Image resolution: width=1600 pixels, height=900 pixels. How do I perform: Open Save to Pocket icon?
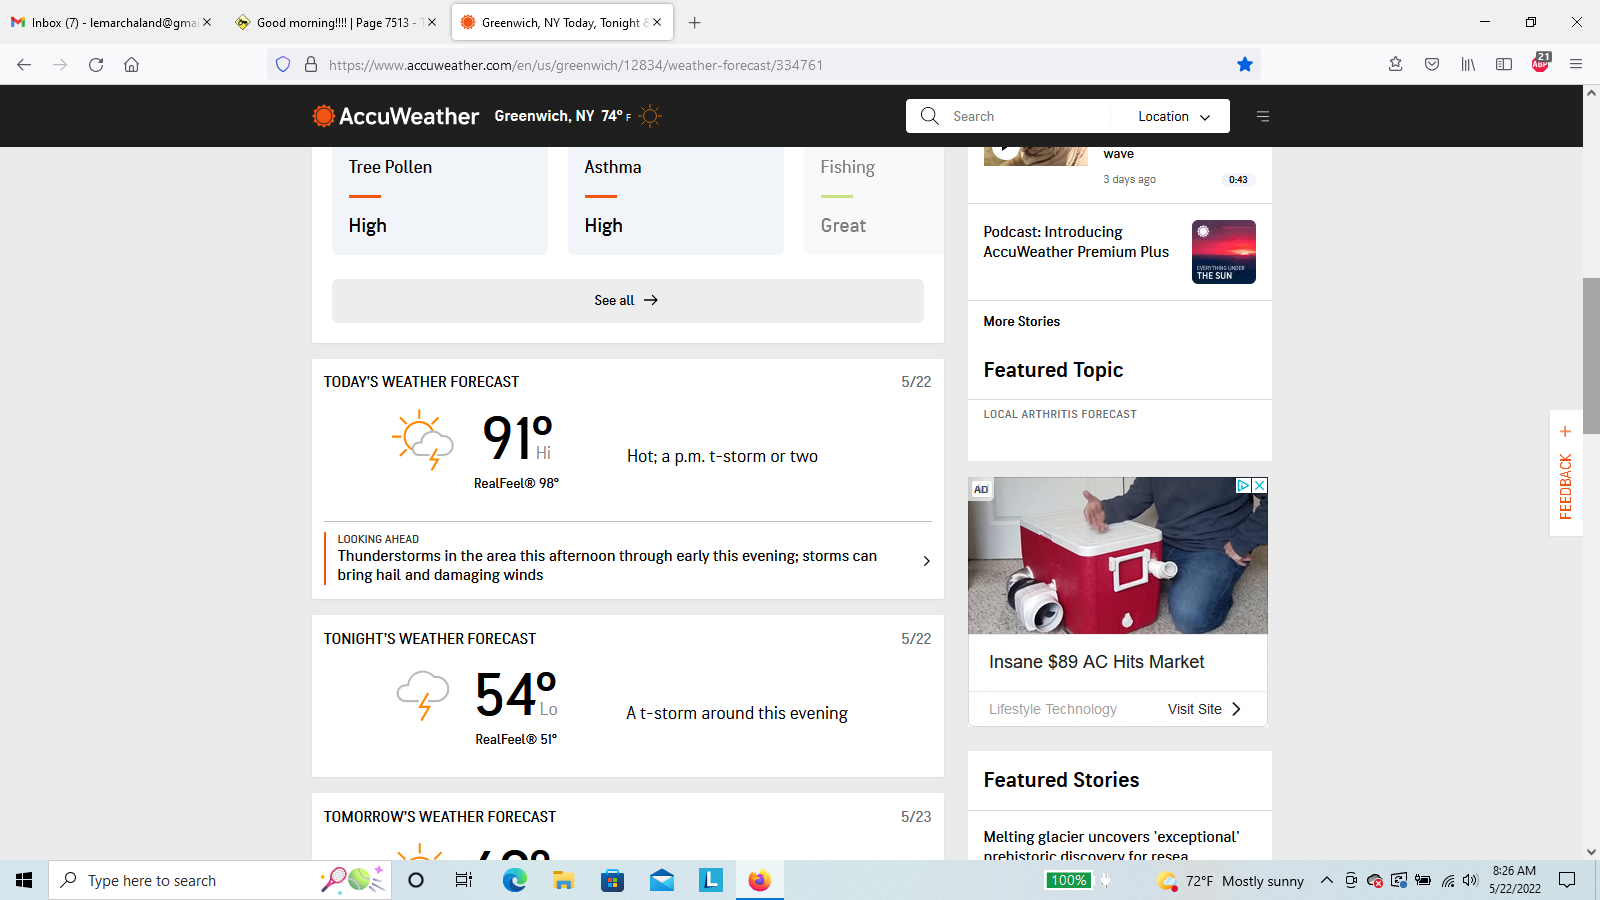pos(1432,65)
